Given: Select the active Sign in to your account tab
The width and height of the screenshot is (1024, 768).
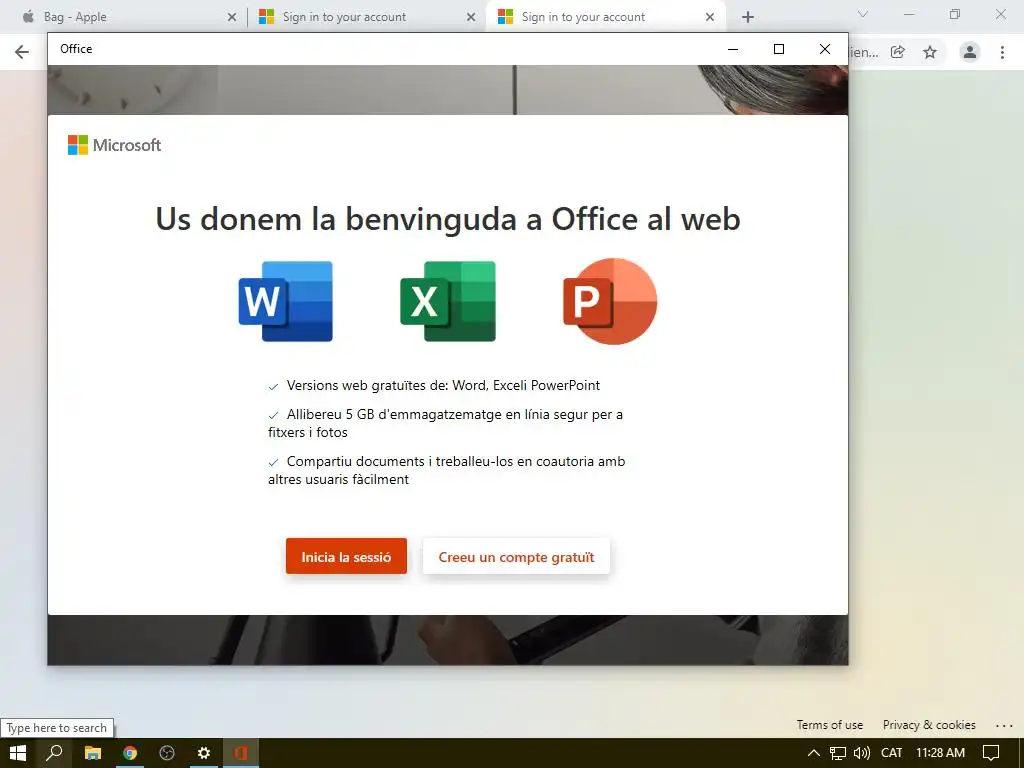Looking at the screenshot, I should pyautogui.click(x=604, y=17).
